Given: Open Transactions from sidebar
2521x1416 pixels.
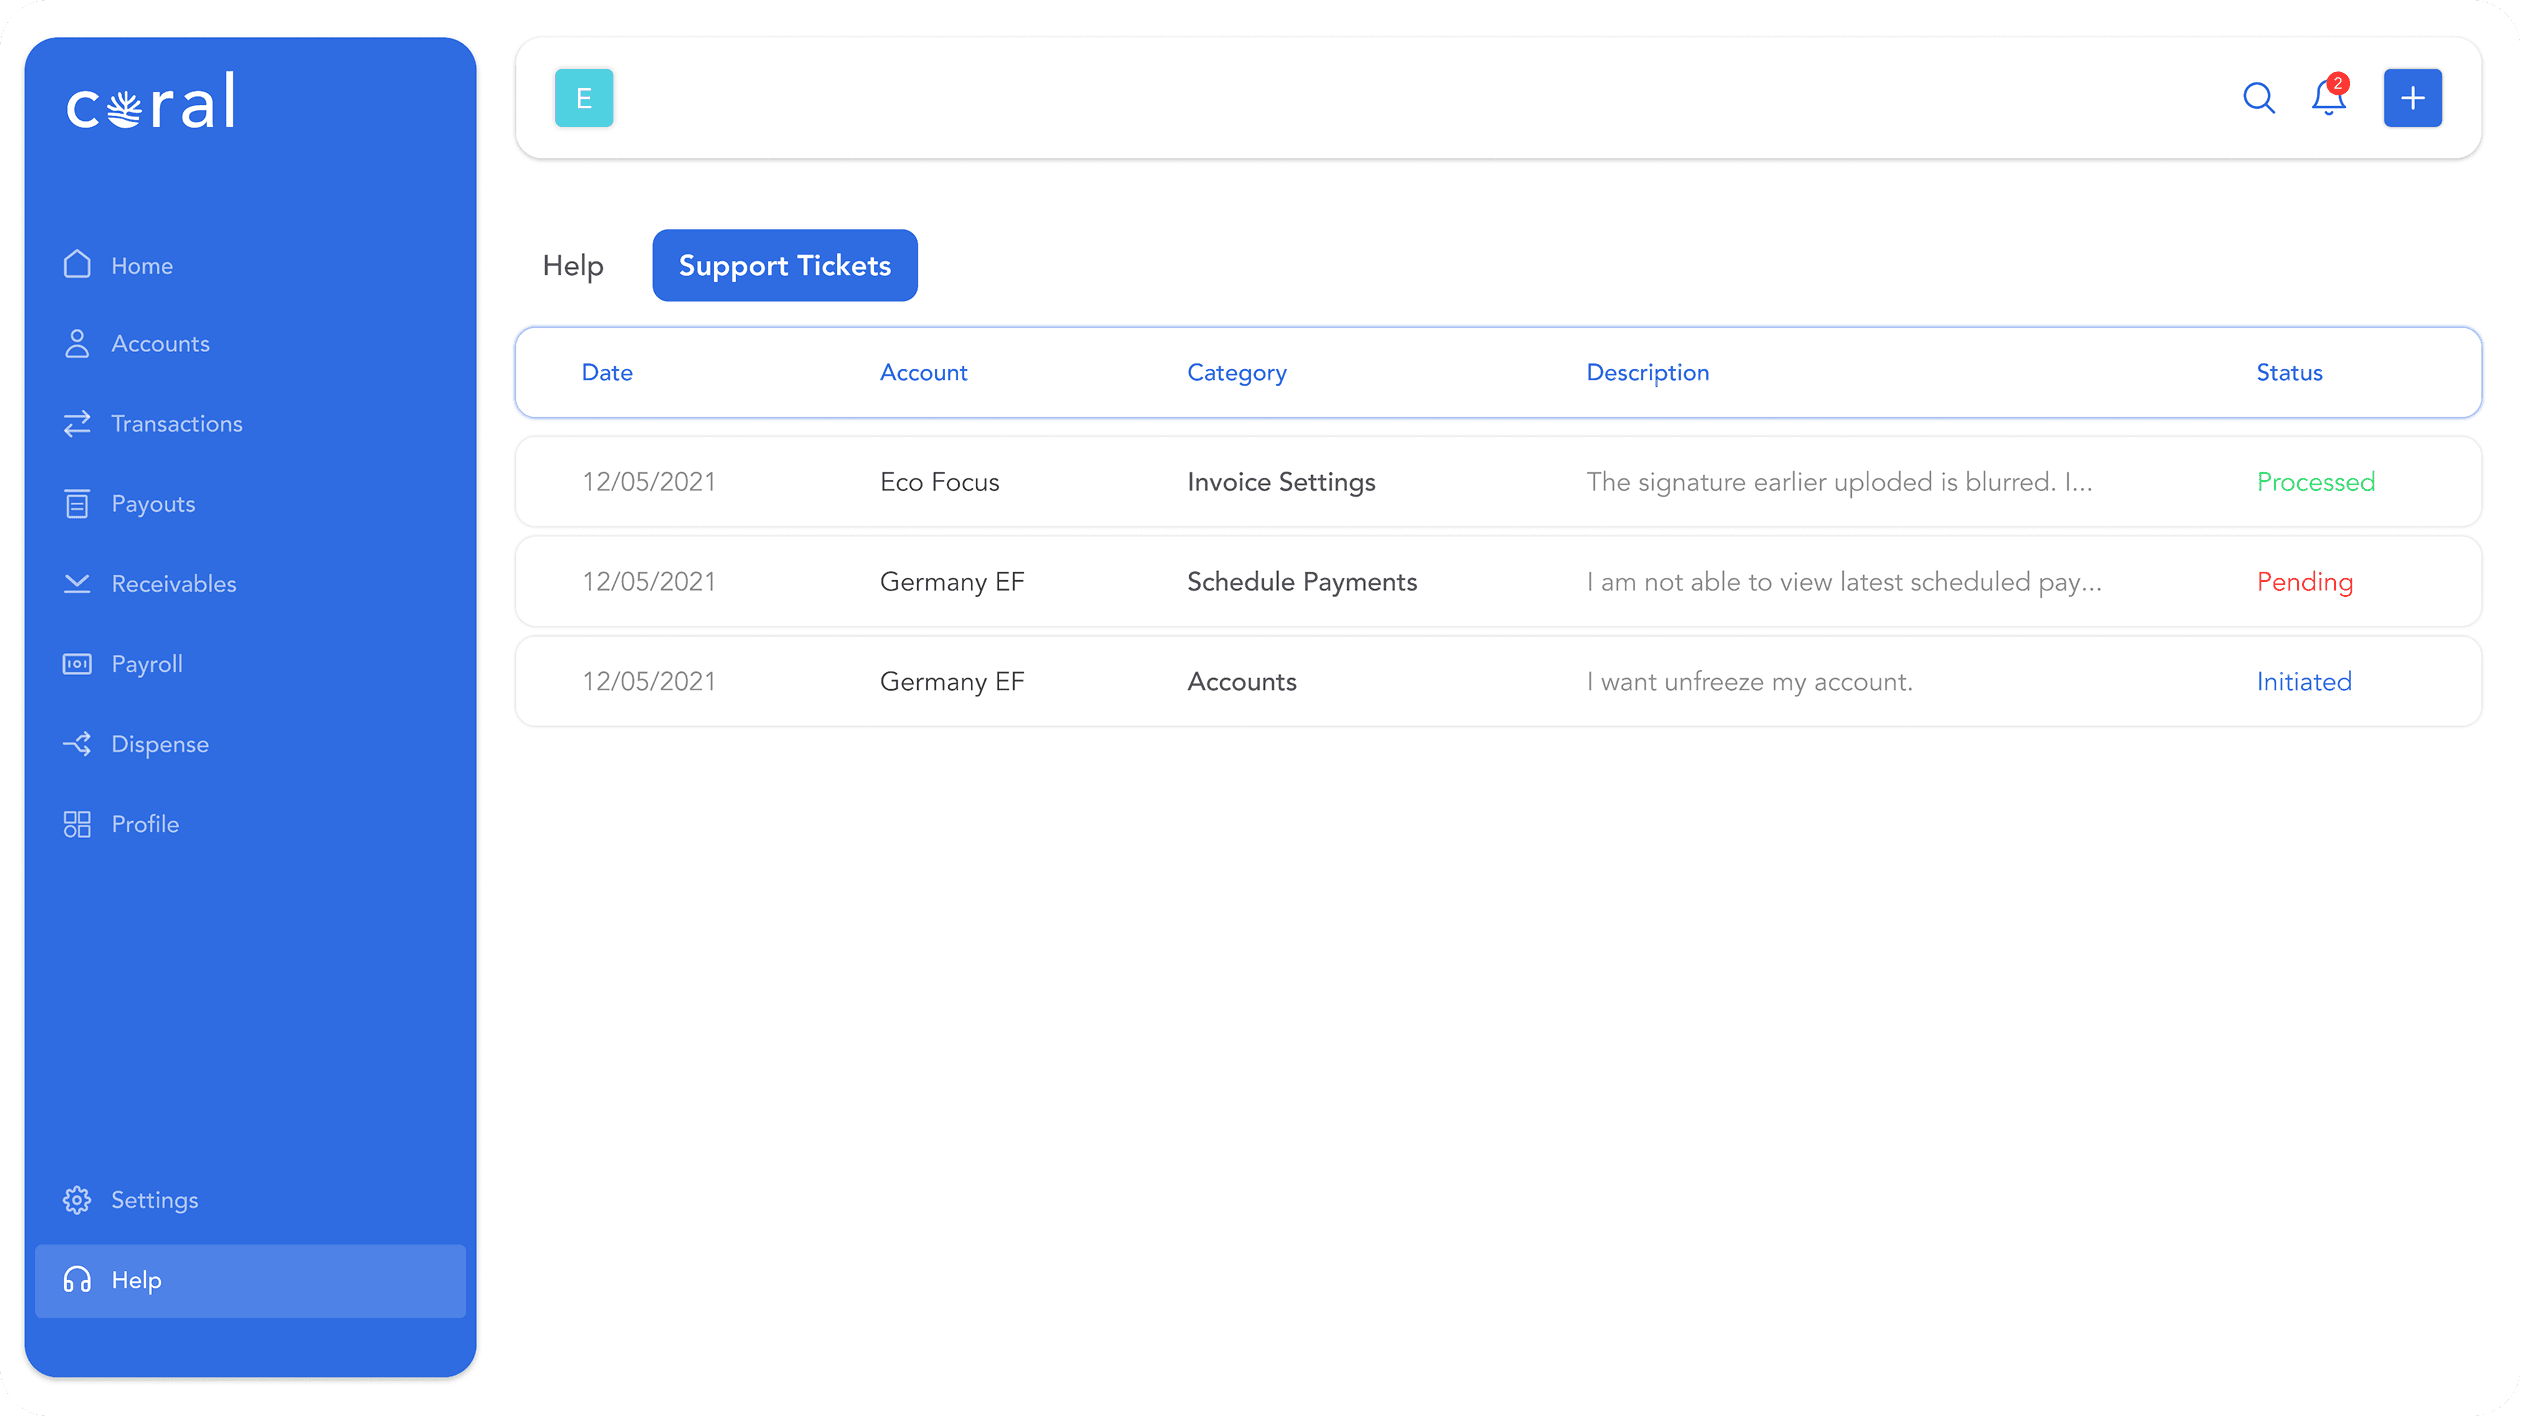Looking at the screenshot, I should (x=176, y=424).
